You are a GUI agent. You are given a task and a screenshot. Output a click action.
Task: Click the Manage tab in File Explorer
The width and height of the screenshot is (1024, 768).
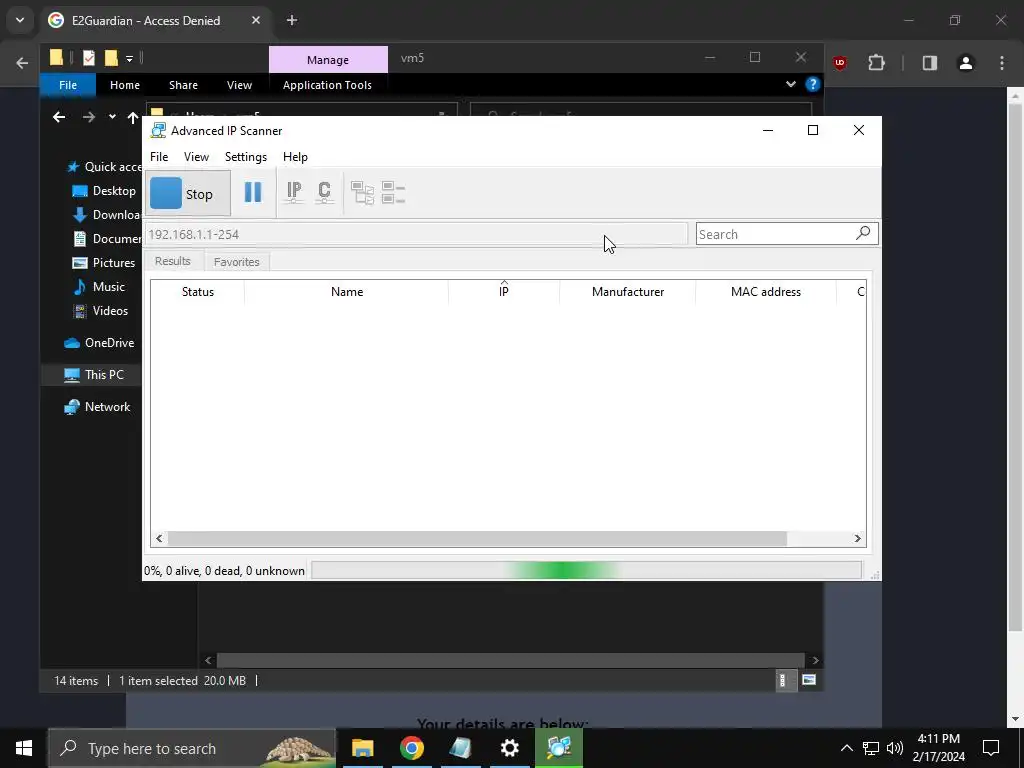click(x=328, y=59)
